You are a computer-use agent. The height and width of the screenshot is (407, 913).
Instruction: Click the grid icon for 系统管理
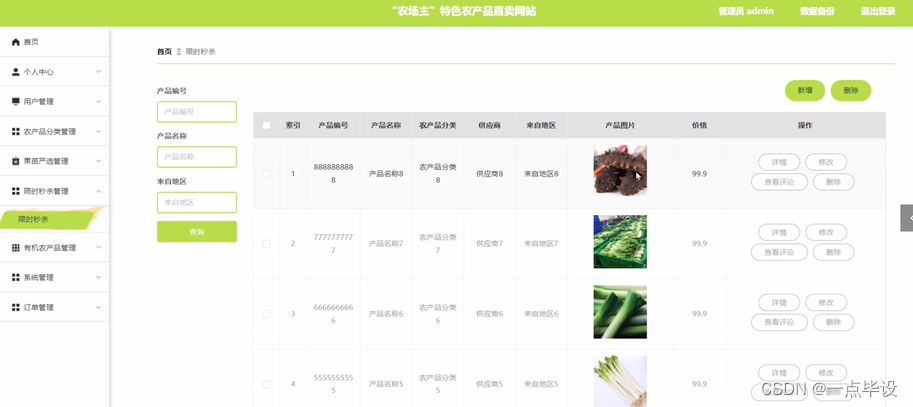[16, 277]
